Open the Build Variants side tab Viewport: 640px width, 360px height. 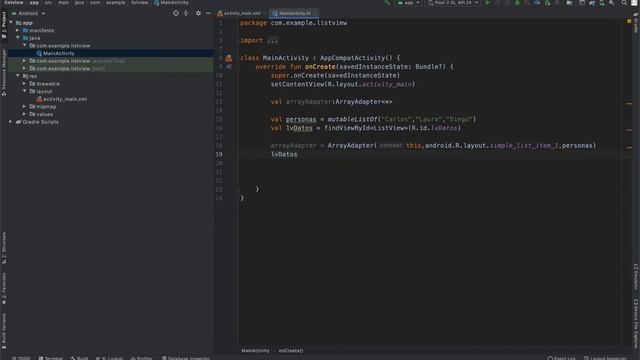click(4, 331)
